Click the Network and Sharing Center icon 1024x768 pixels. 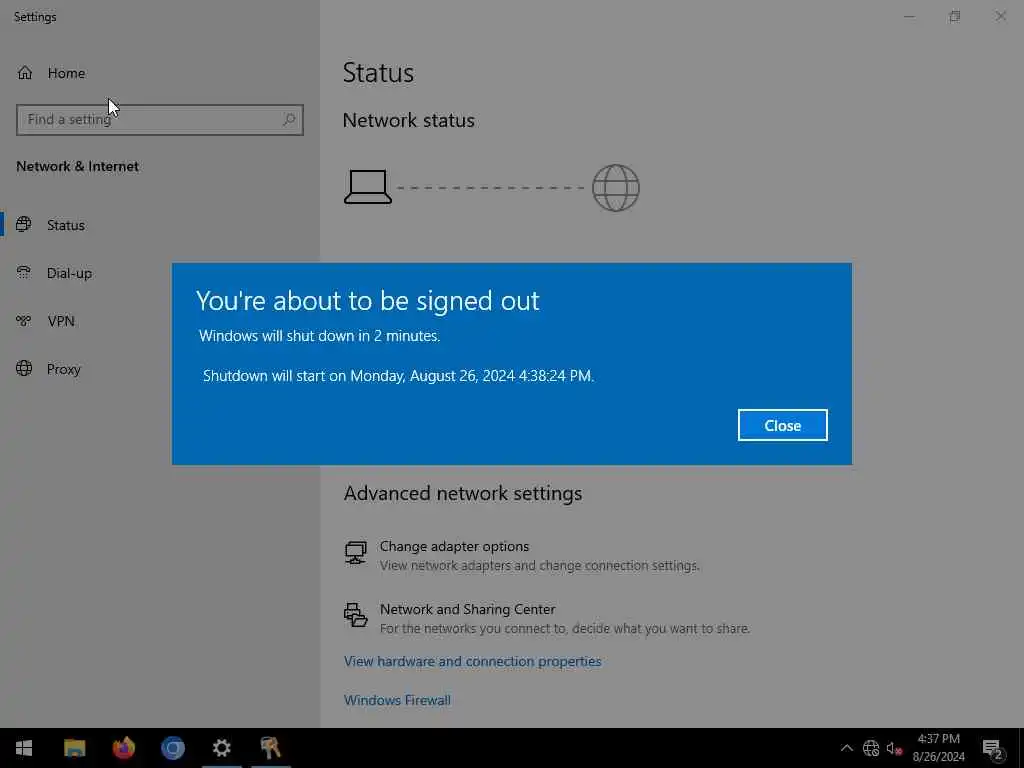(356, 615)
